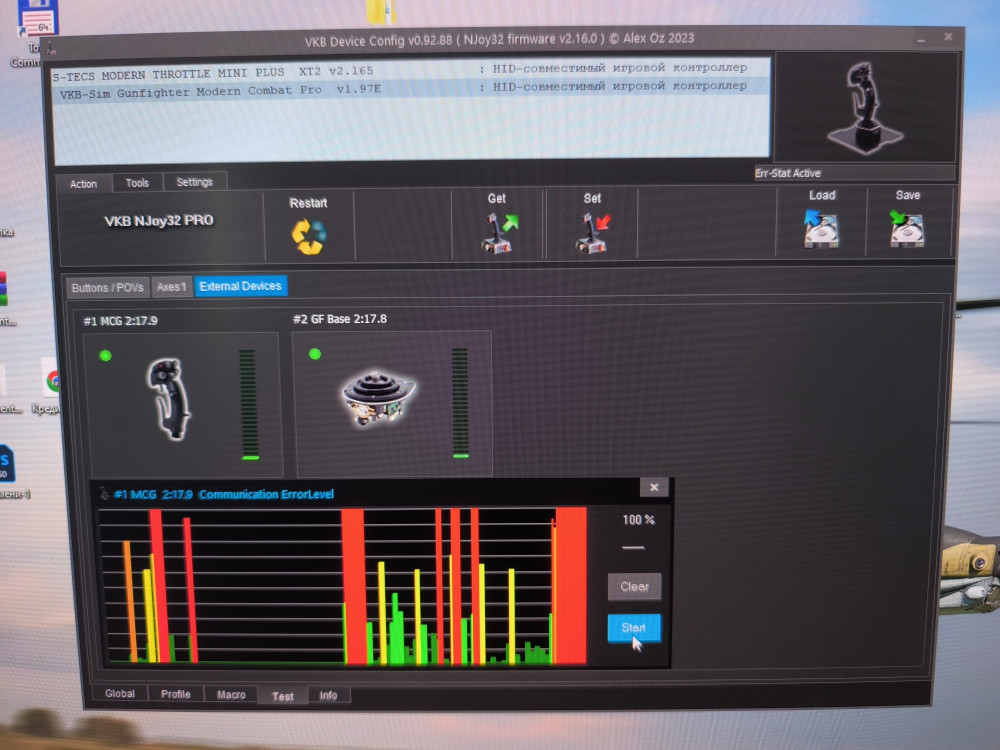1000x750 pixels.
Task: Click the #1 MCG 2:17.9 device label
Action: click(121, 321)
